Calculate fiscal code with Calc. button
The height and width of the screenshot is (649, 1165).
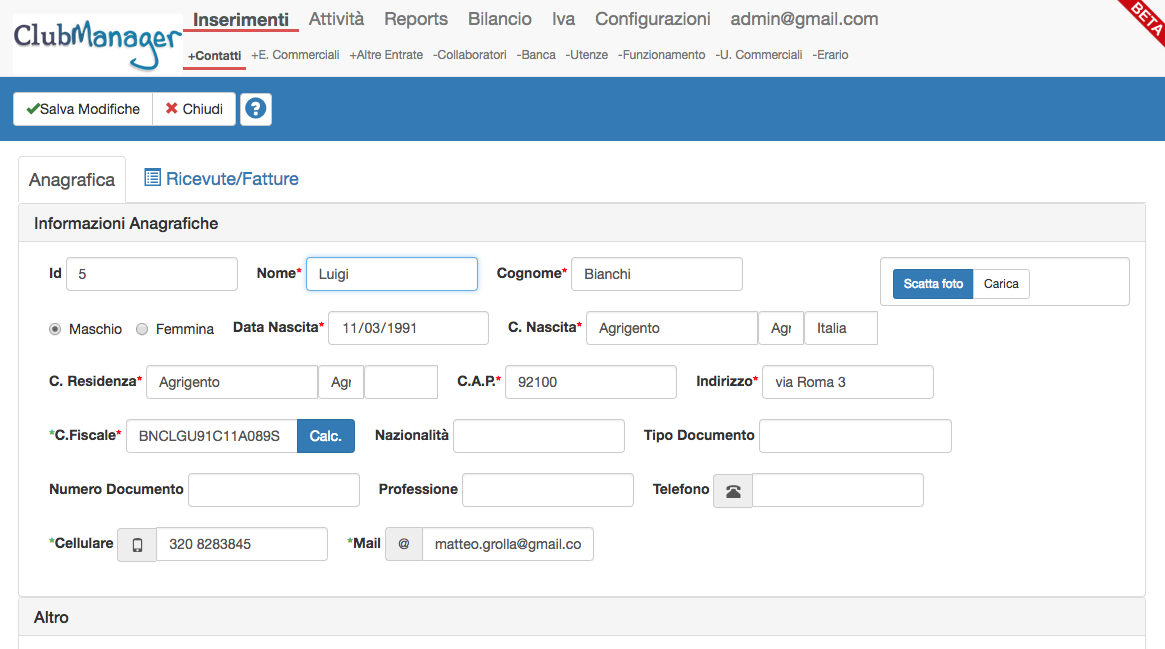click(326, 436)
